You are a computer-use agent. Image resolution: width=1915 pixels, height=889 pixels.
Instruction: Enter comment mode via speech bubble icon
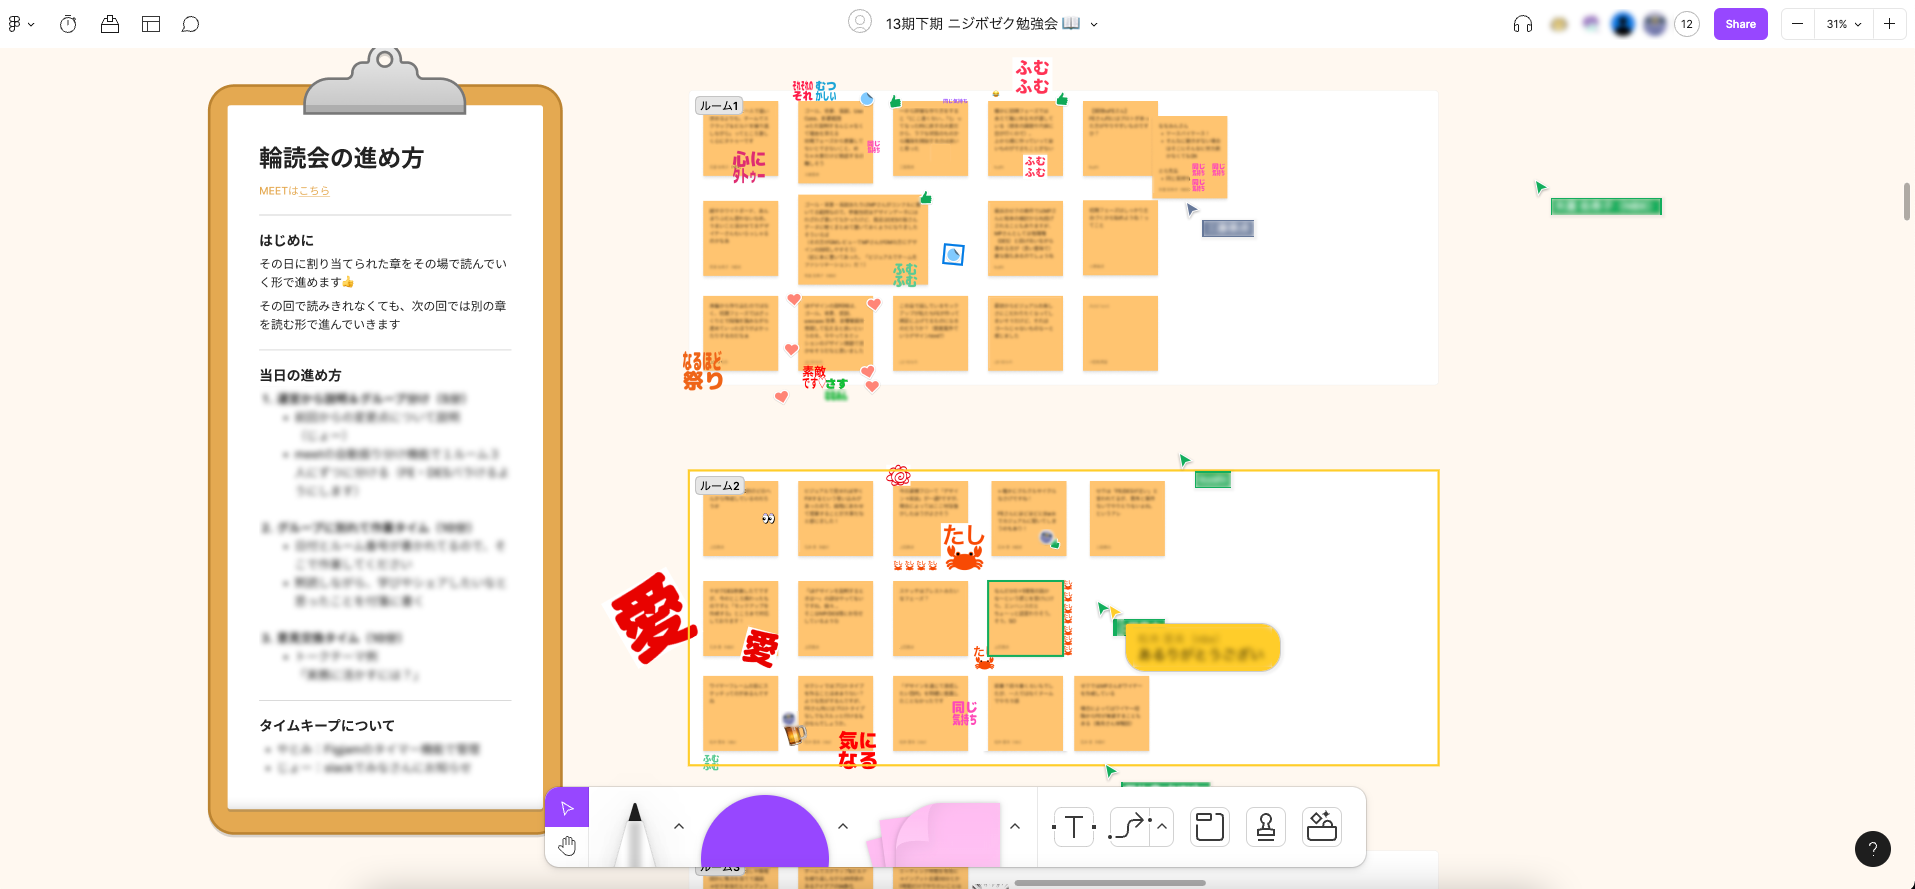[191, 24]
